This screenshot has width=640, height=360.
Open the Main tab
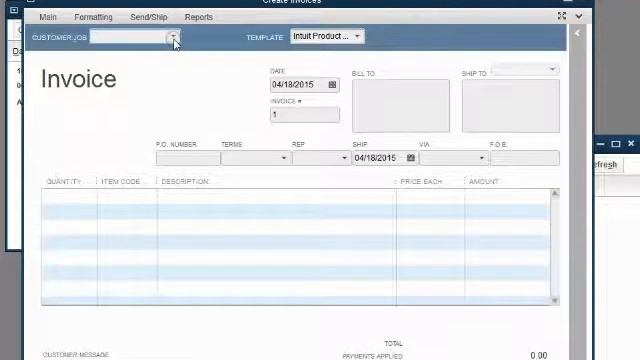(48, 17)
